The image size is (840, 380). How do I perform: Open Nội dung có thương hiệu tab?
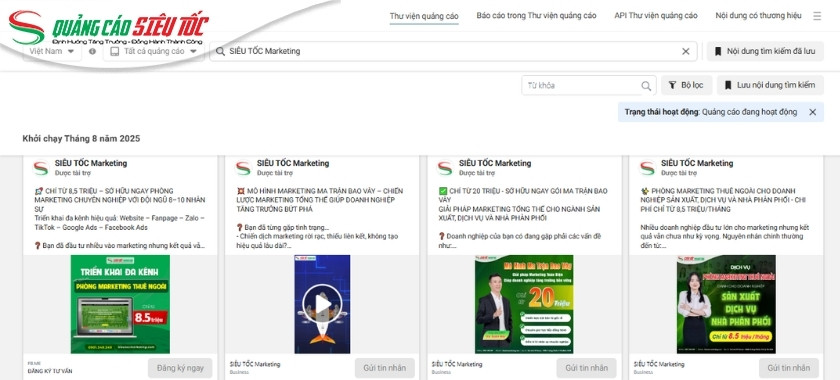(x=759, y=16)
